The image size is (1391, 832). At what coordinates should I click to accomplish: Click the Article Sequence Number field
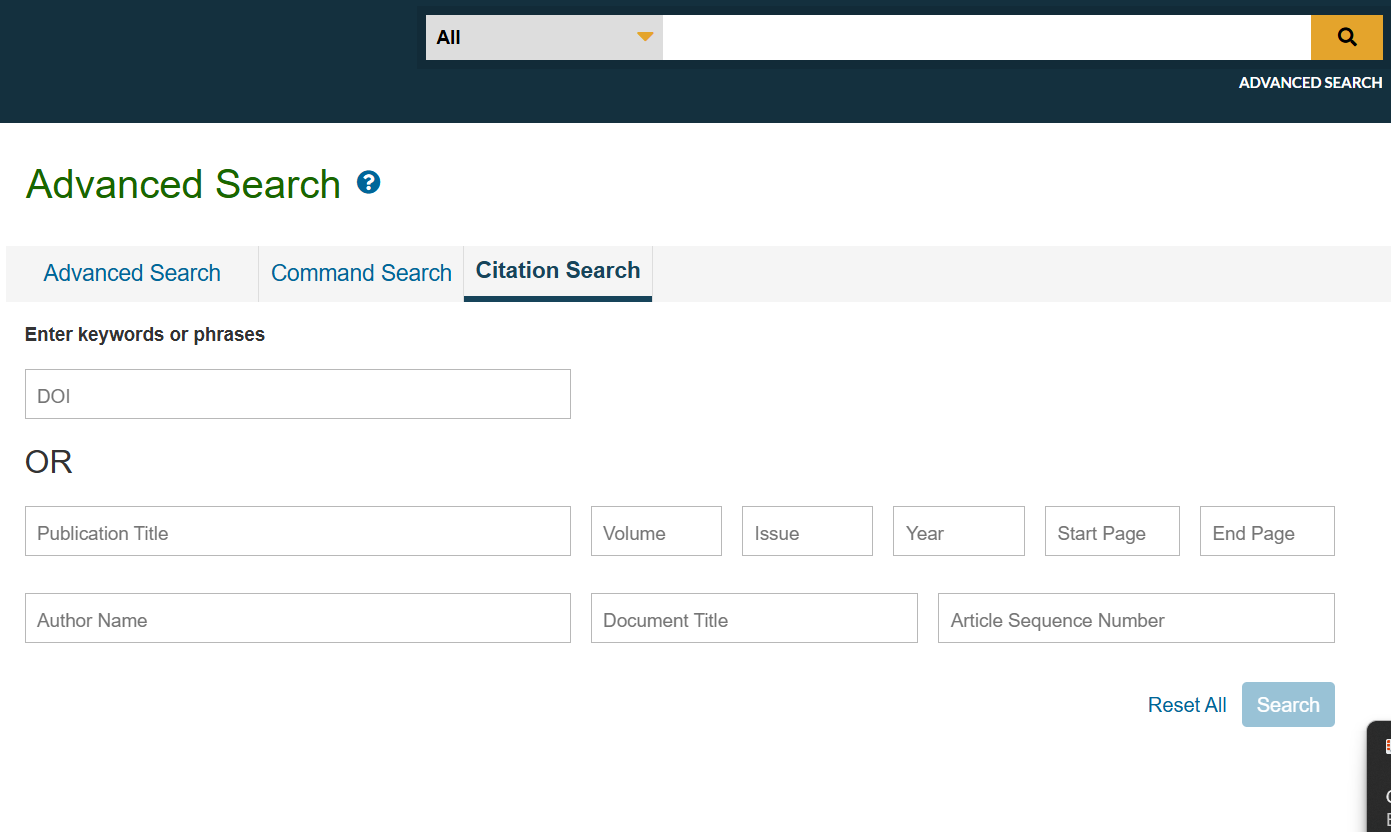pos(1136,618)
